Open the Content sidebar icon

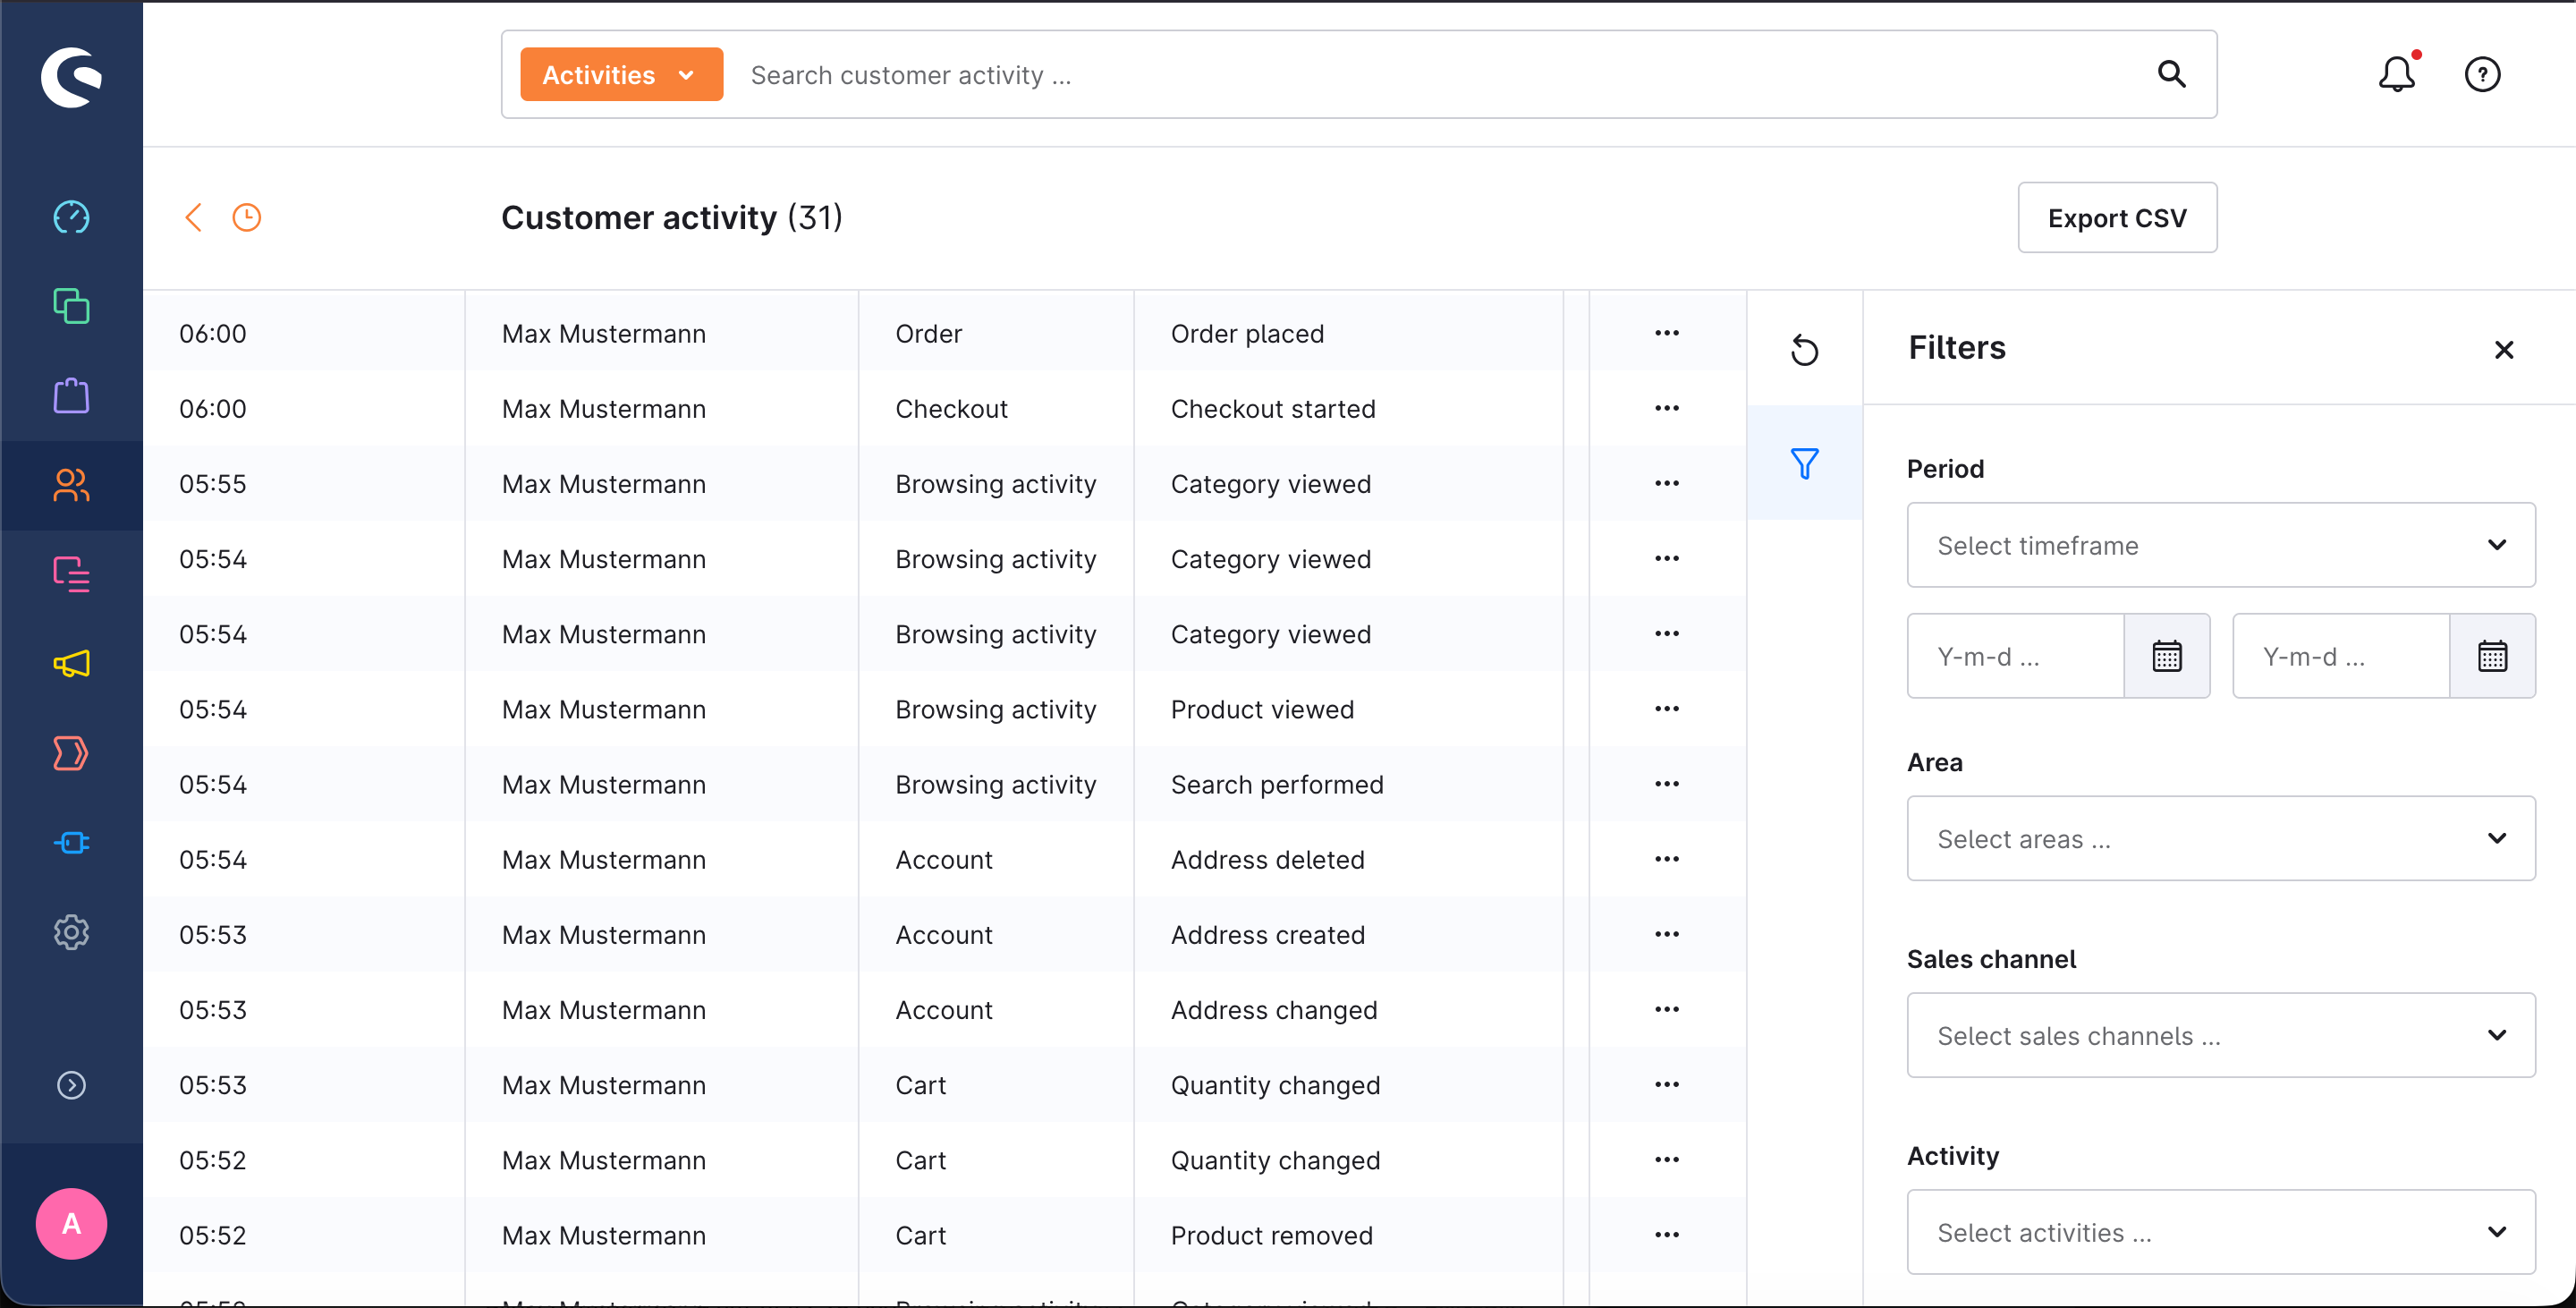tap(71, 574)
